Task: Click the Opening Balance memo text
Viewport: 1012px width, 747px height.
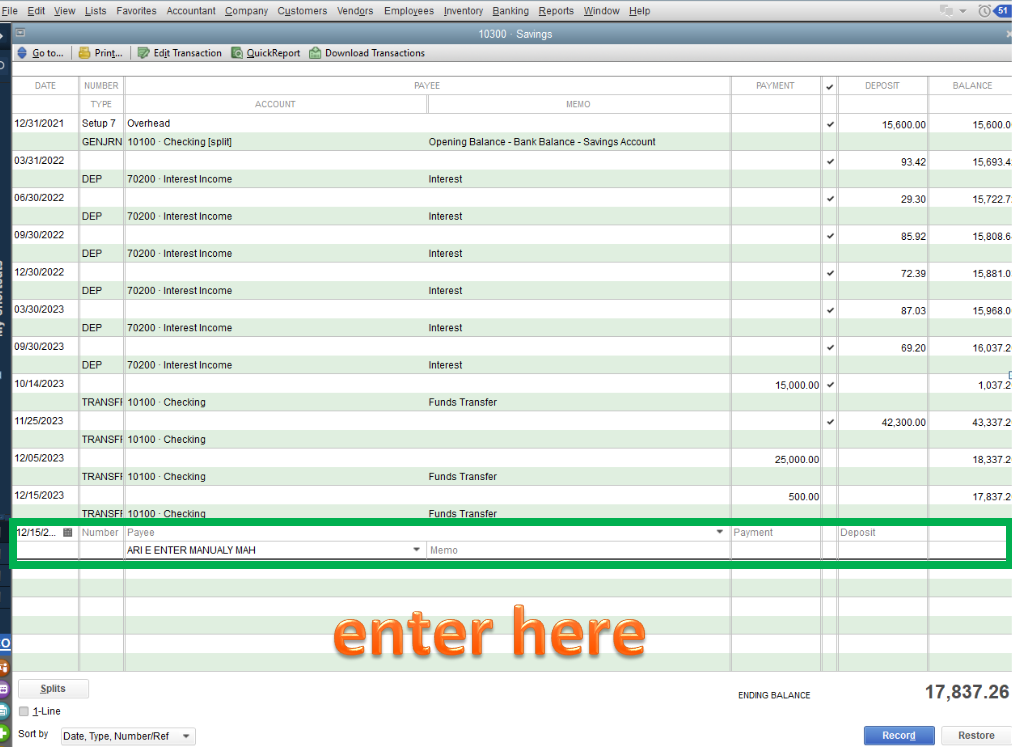Action: (x=541, y=142)
